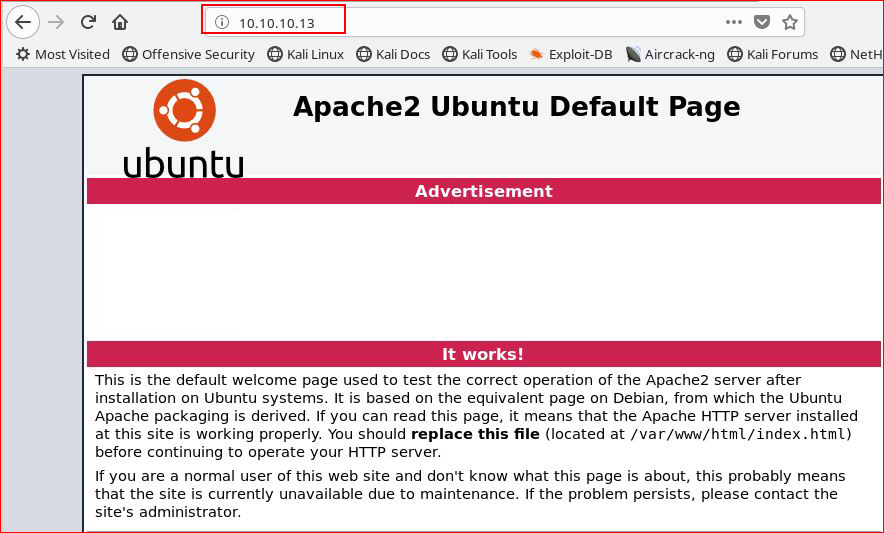The width and height of the screenshot is (884, 533).
Task: Show site information for 10.10.10.13
Action: (x=222, y=23)
